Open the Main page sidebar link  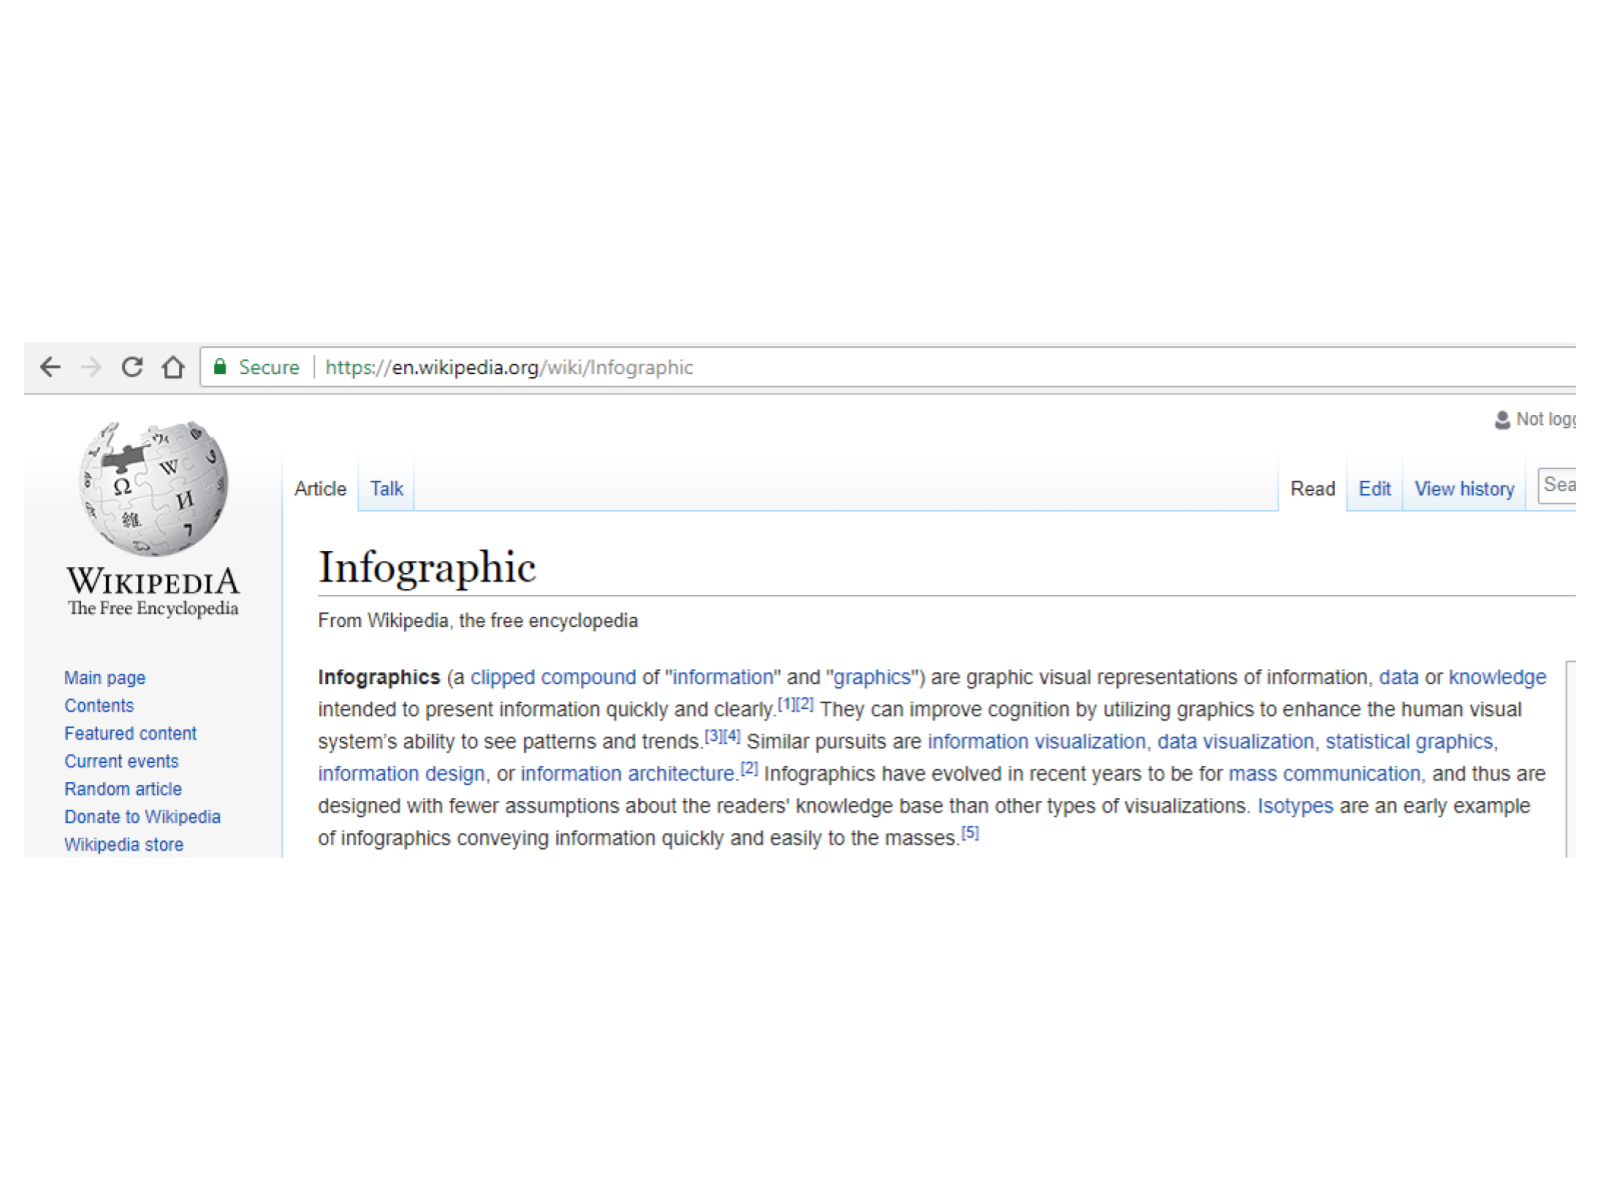pyautogui.click(x=105, y=678)
